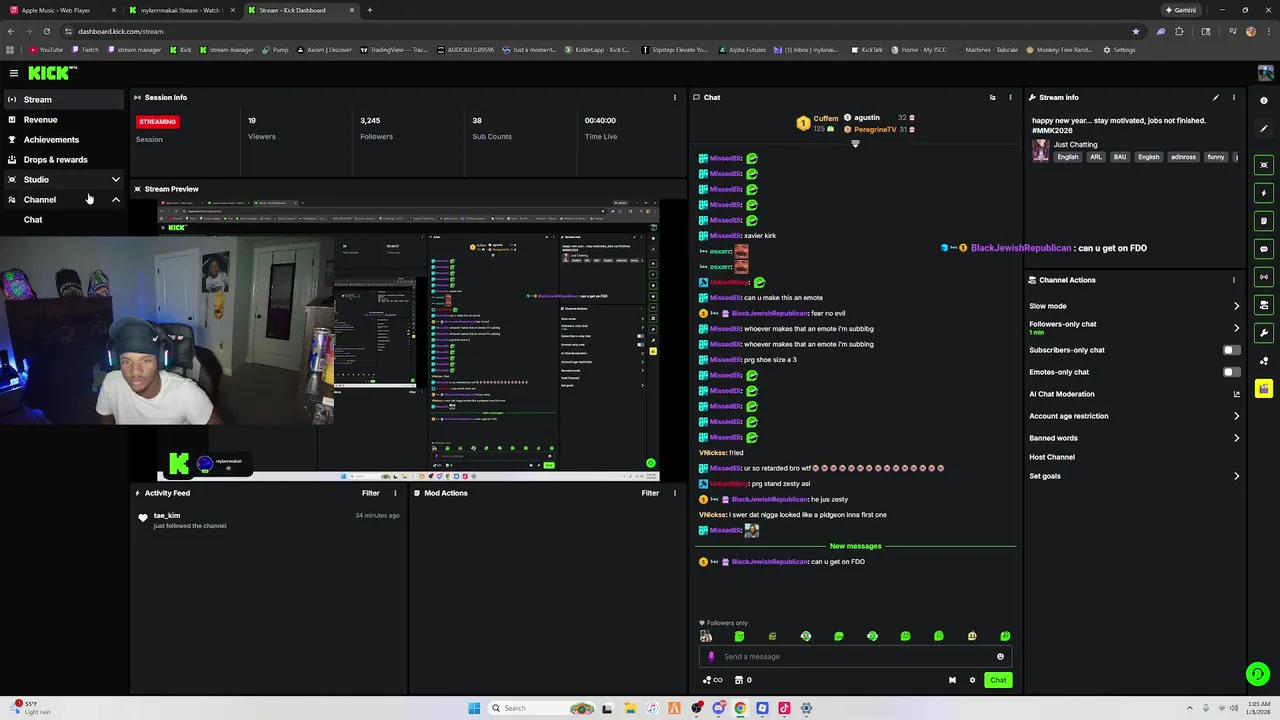The width and height of the screenshot is (1280, 720).
Task: Open Achievements in left sidebar
Action: (63, 140)
